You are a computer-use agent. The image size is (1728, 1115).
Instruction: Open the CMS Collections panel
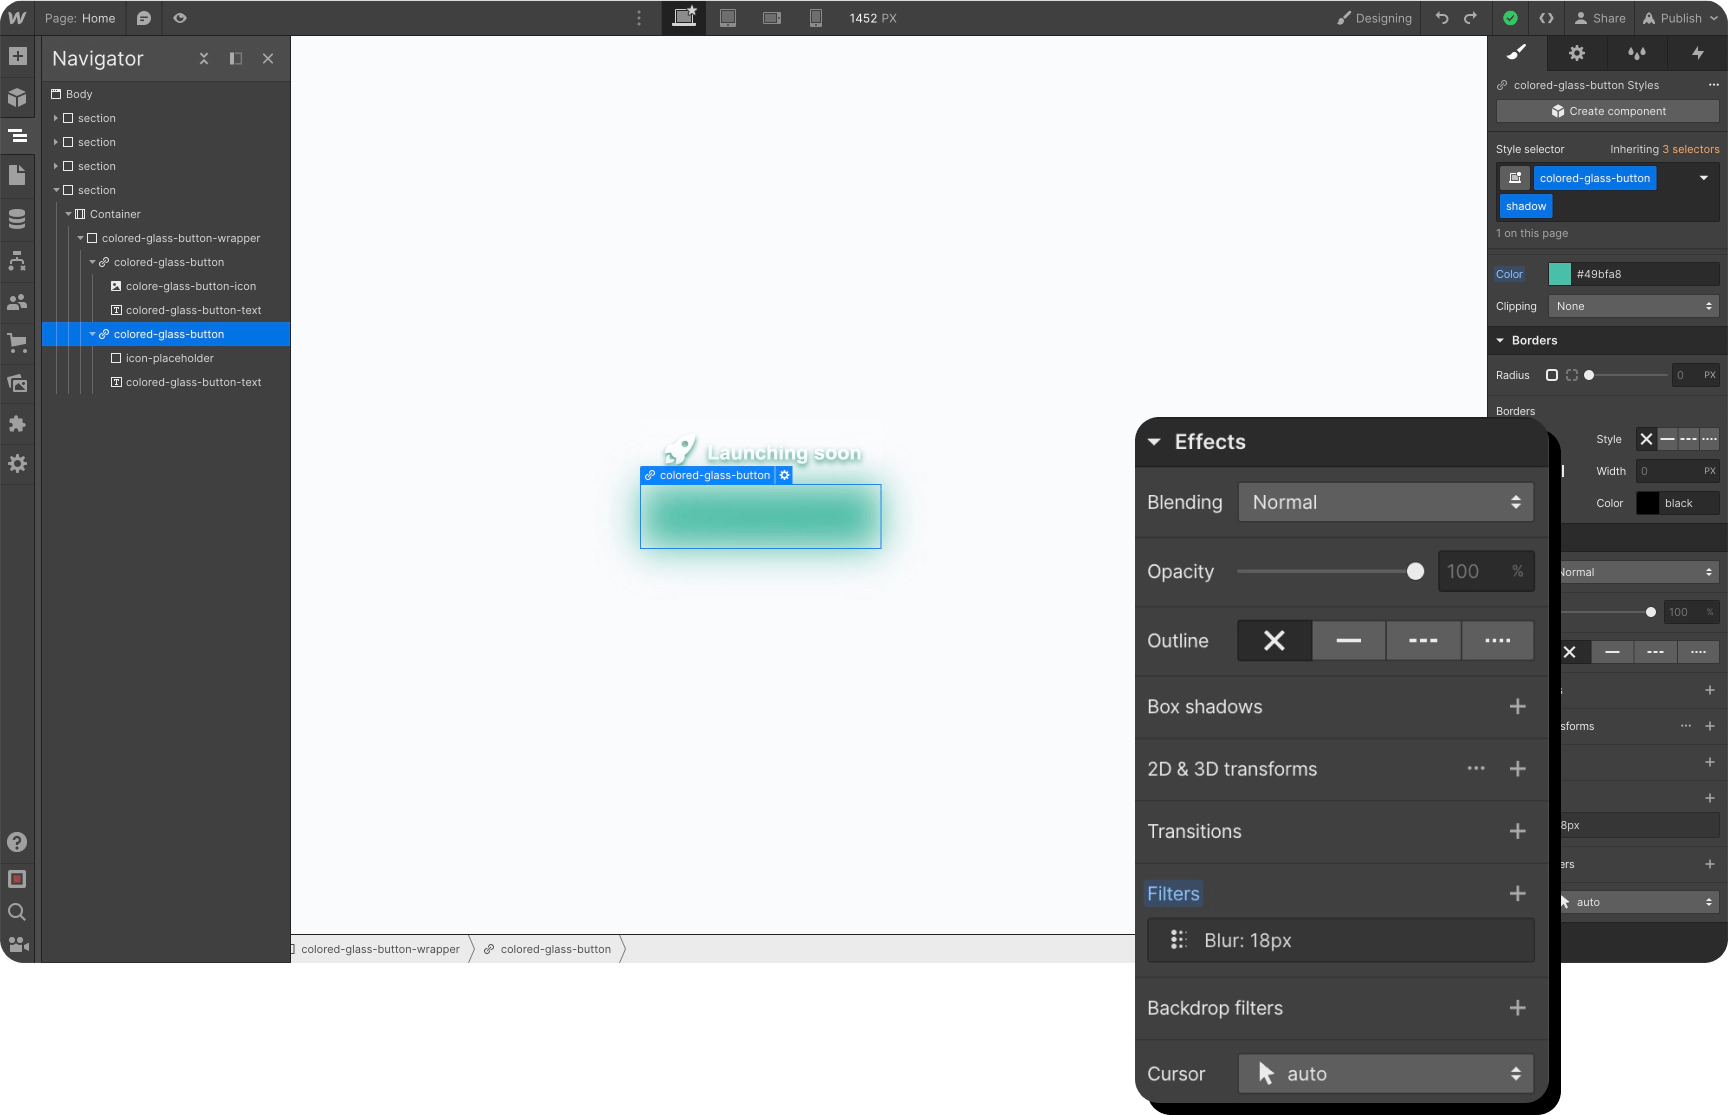(x=17, y=218)
